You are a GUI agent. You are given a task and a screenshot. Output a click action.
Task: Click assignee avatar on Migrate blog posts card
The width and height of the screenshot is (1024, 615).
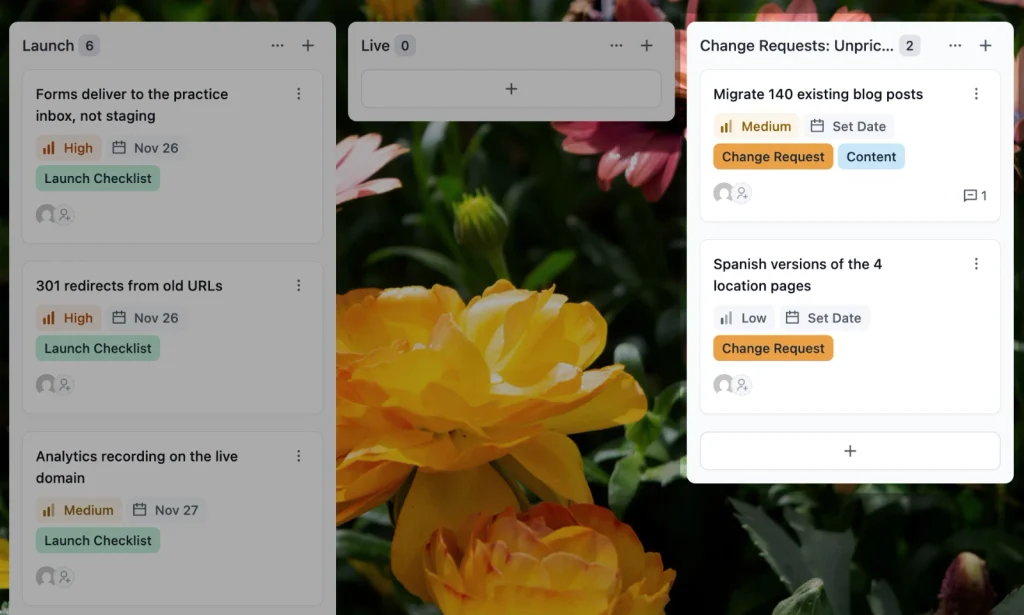[723, 193]
